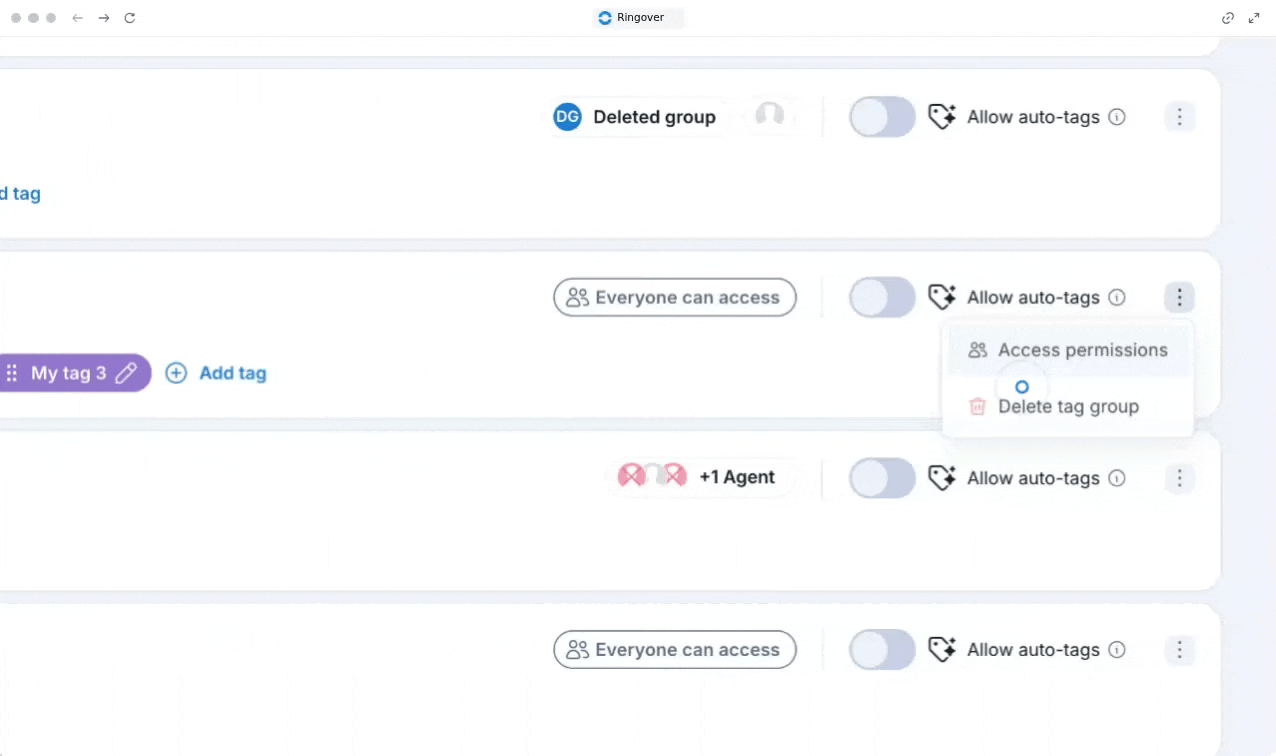Click the pencil icon on My tag 3
The height and width of the screenshot is (756, 1276).
125,373
